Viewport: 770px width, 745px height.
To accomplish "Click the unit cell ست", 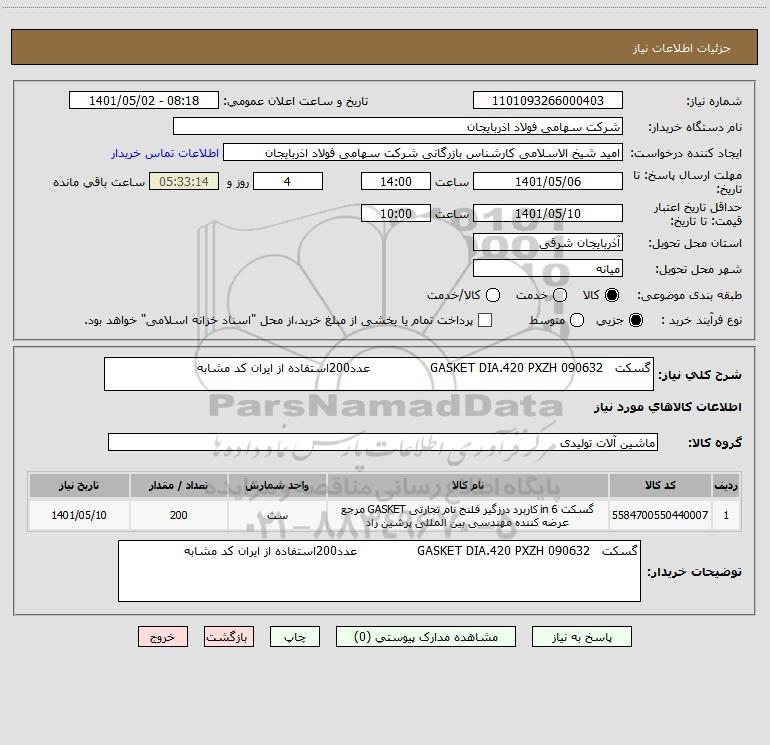I will [x=277, y=515].
